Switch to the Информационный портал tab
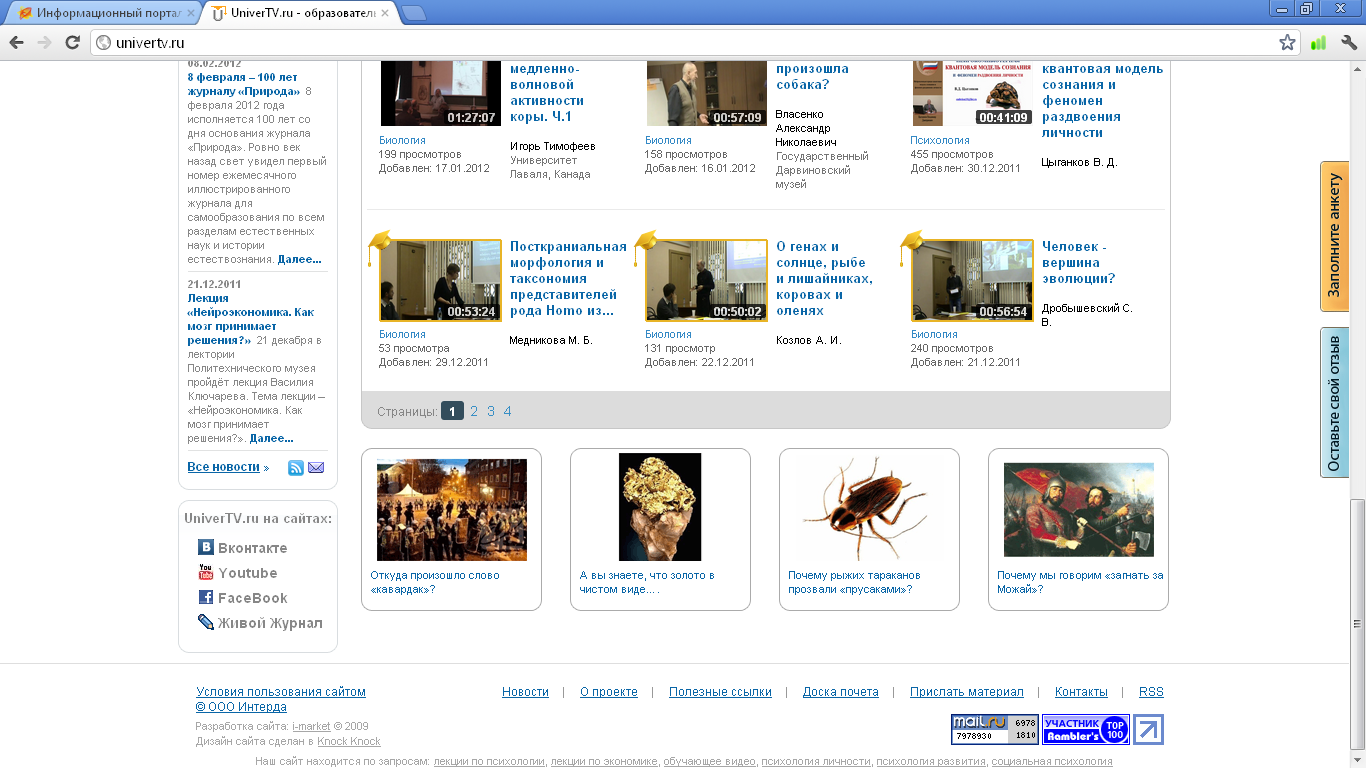Screen dimensions: 1366x768 [105, 13]
